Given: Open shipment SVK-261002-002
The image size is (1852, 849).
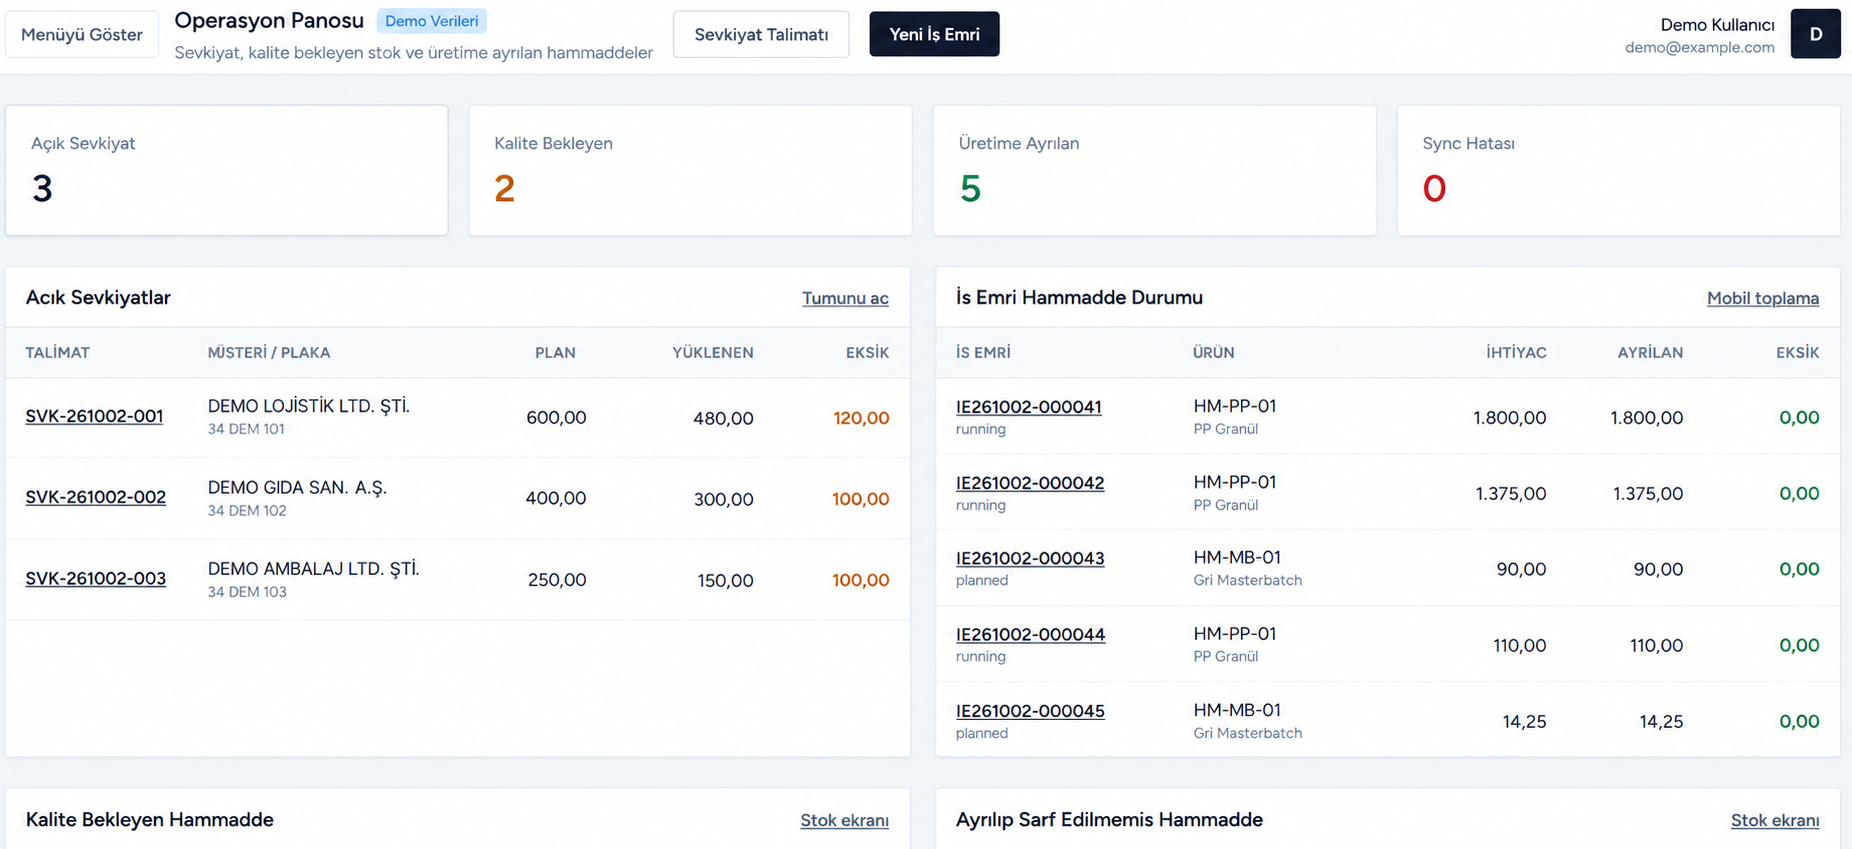Looking at the screenshot, I should [x=95, y=497].
